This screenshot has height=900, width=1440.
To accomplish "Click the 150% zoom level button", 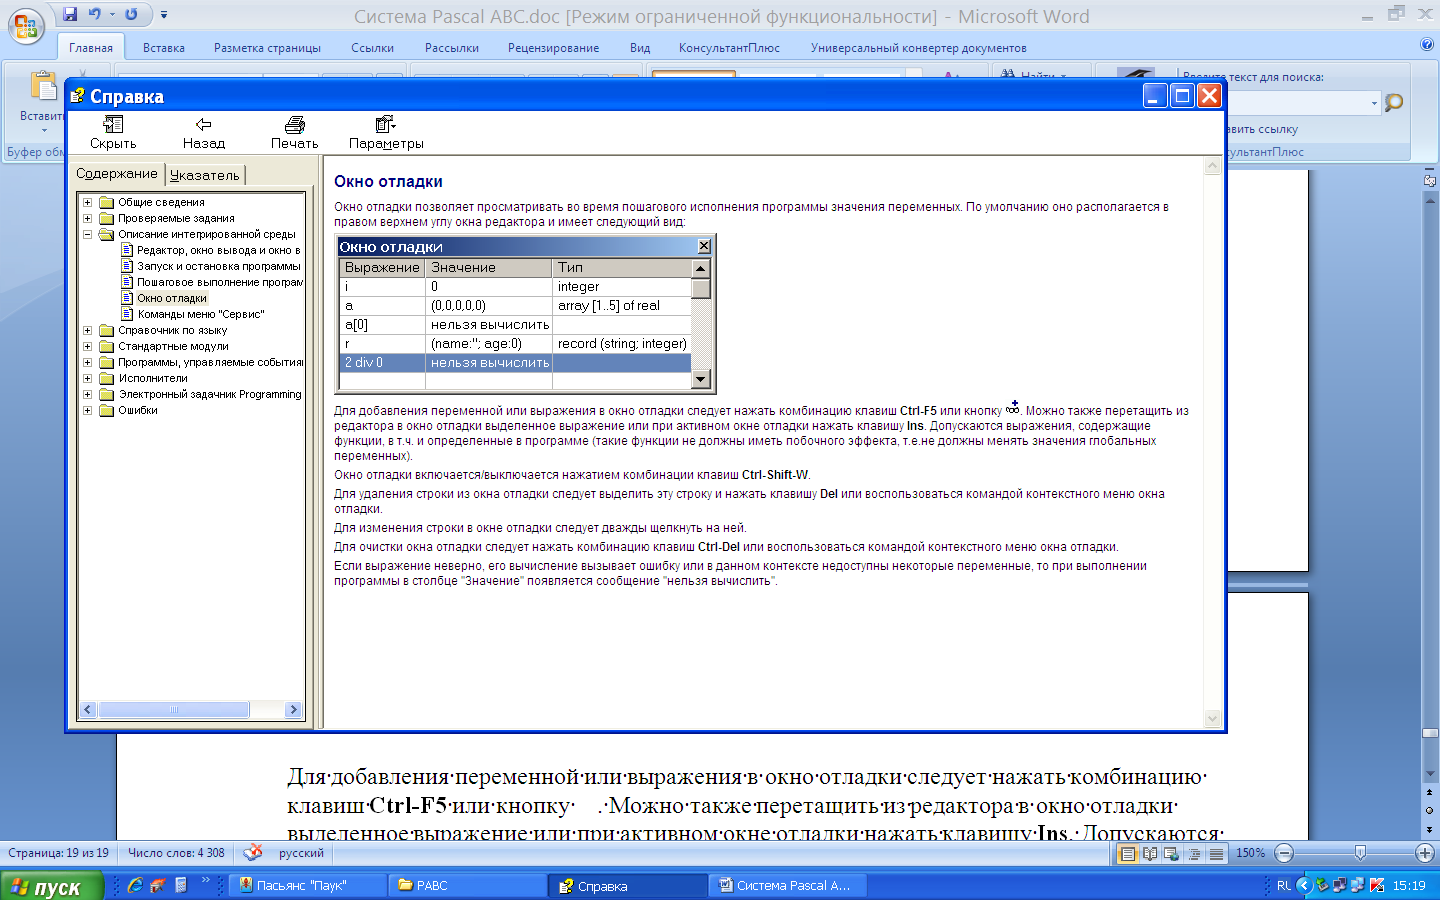I will pos(1250,853).
